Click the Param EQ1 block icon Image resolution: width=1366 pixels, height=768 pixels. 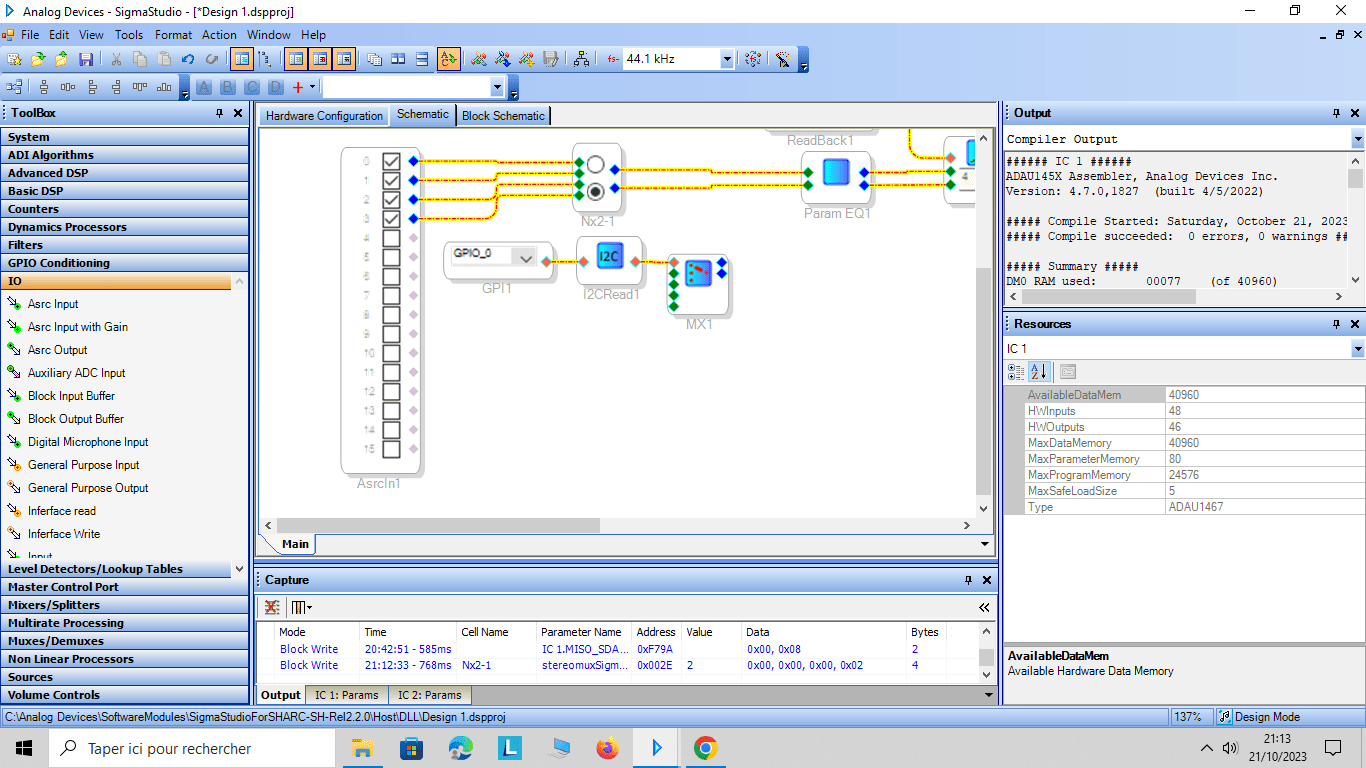point(836,172)
